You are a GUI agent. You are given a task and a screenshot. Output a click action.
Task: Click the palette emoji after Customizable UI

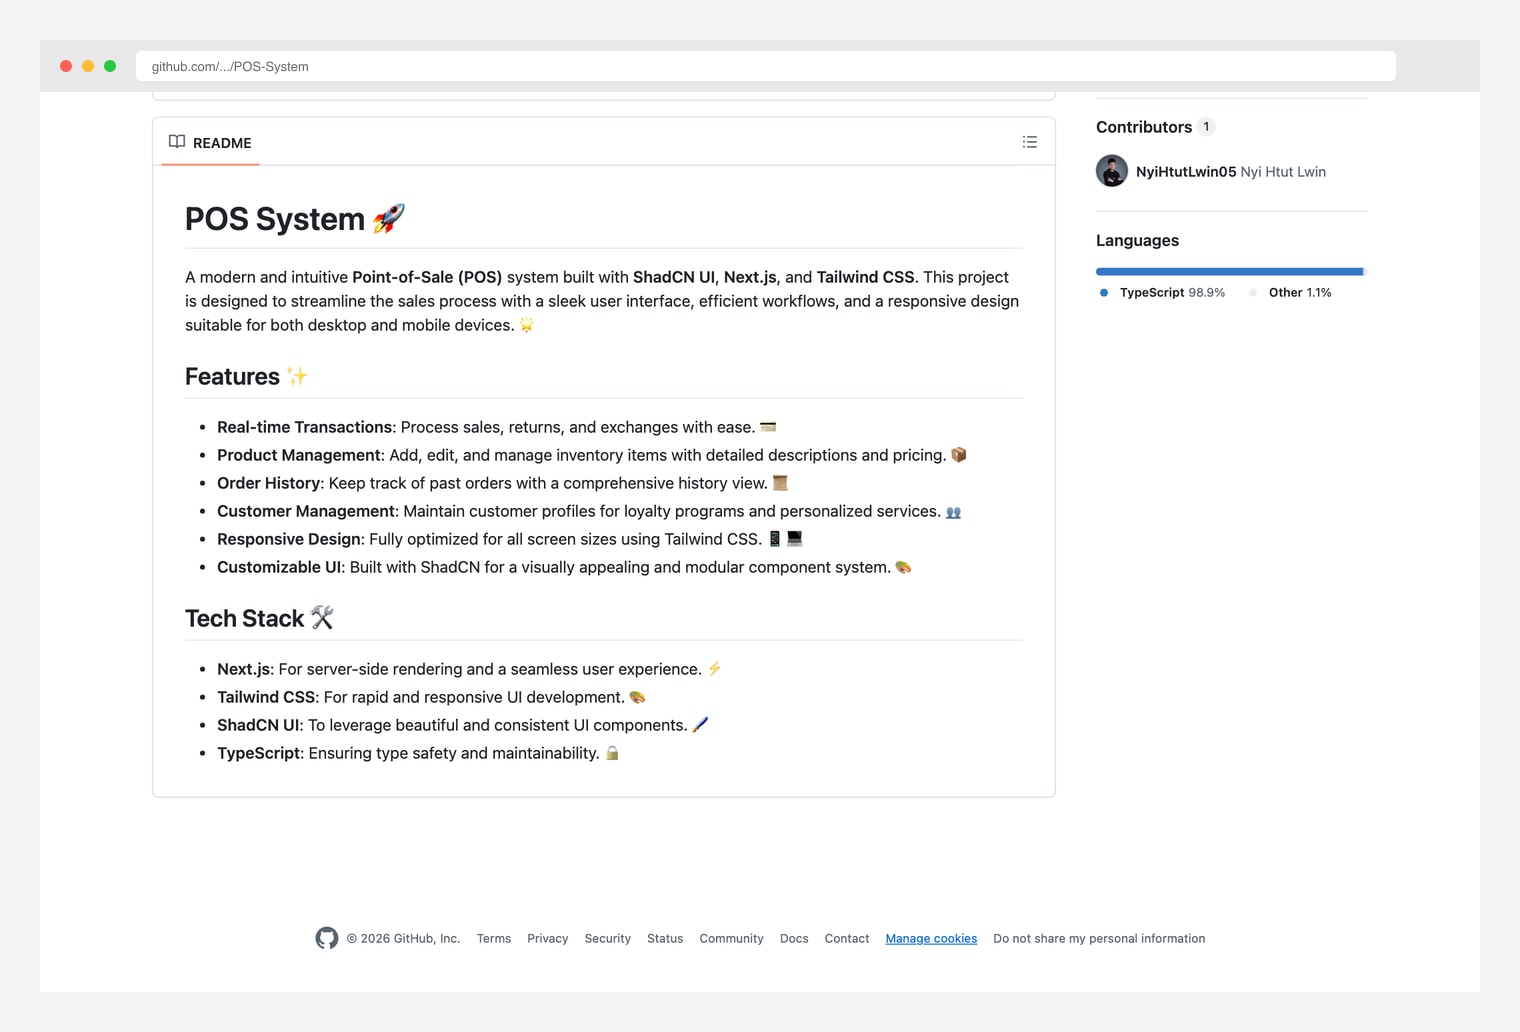(904, 567)
